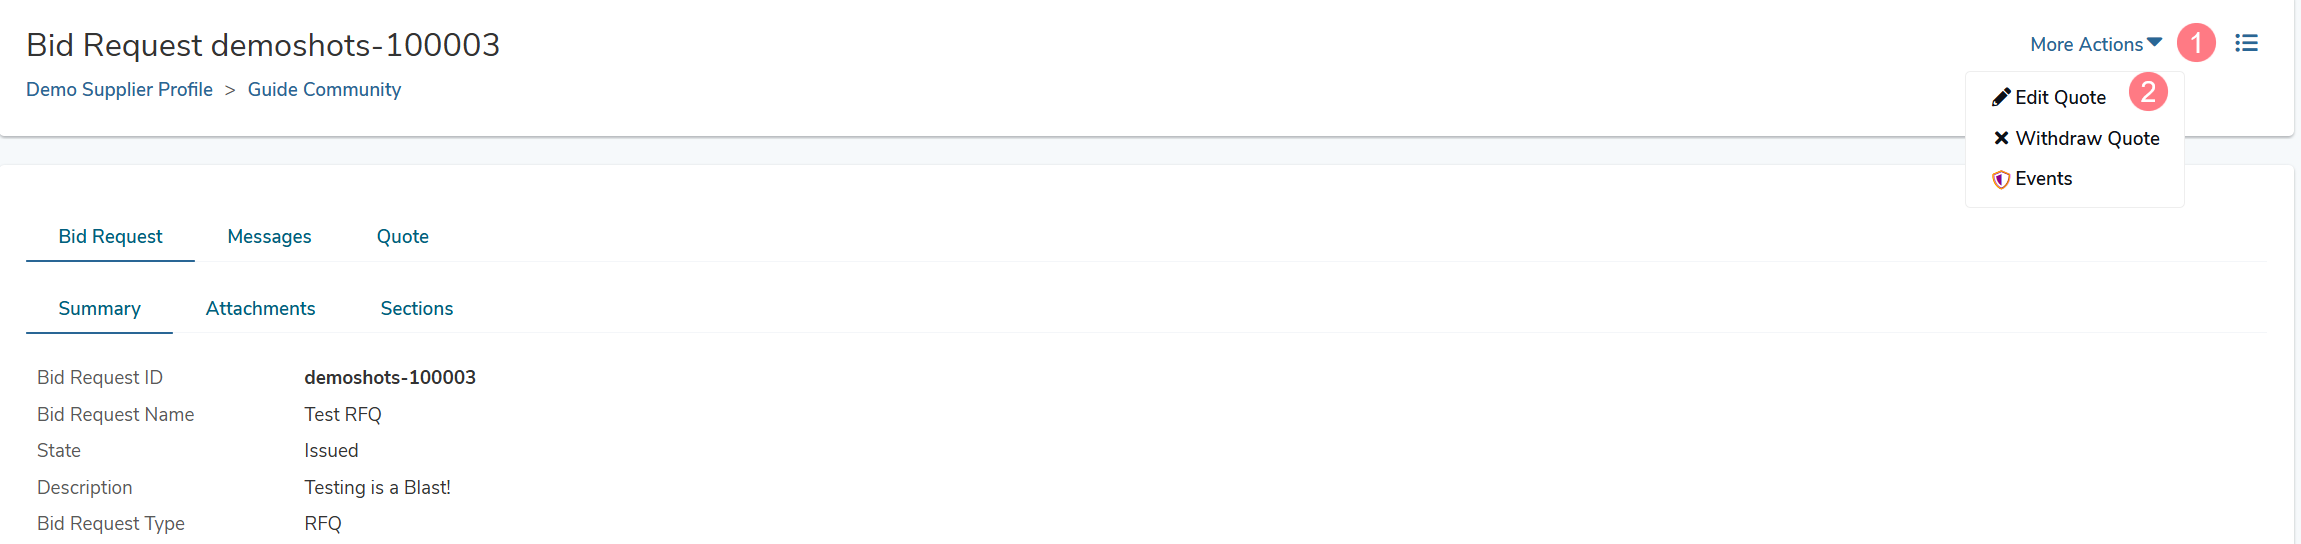
Task: Switch to the Attachments sub-tab
Action: coord(261,309)
